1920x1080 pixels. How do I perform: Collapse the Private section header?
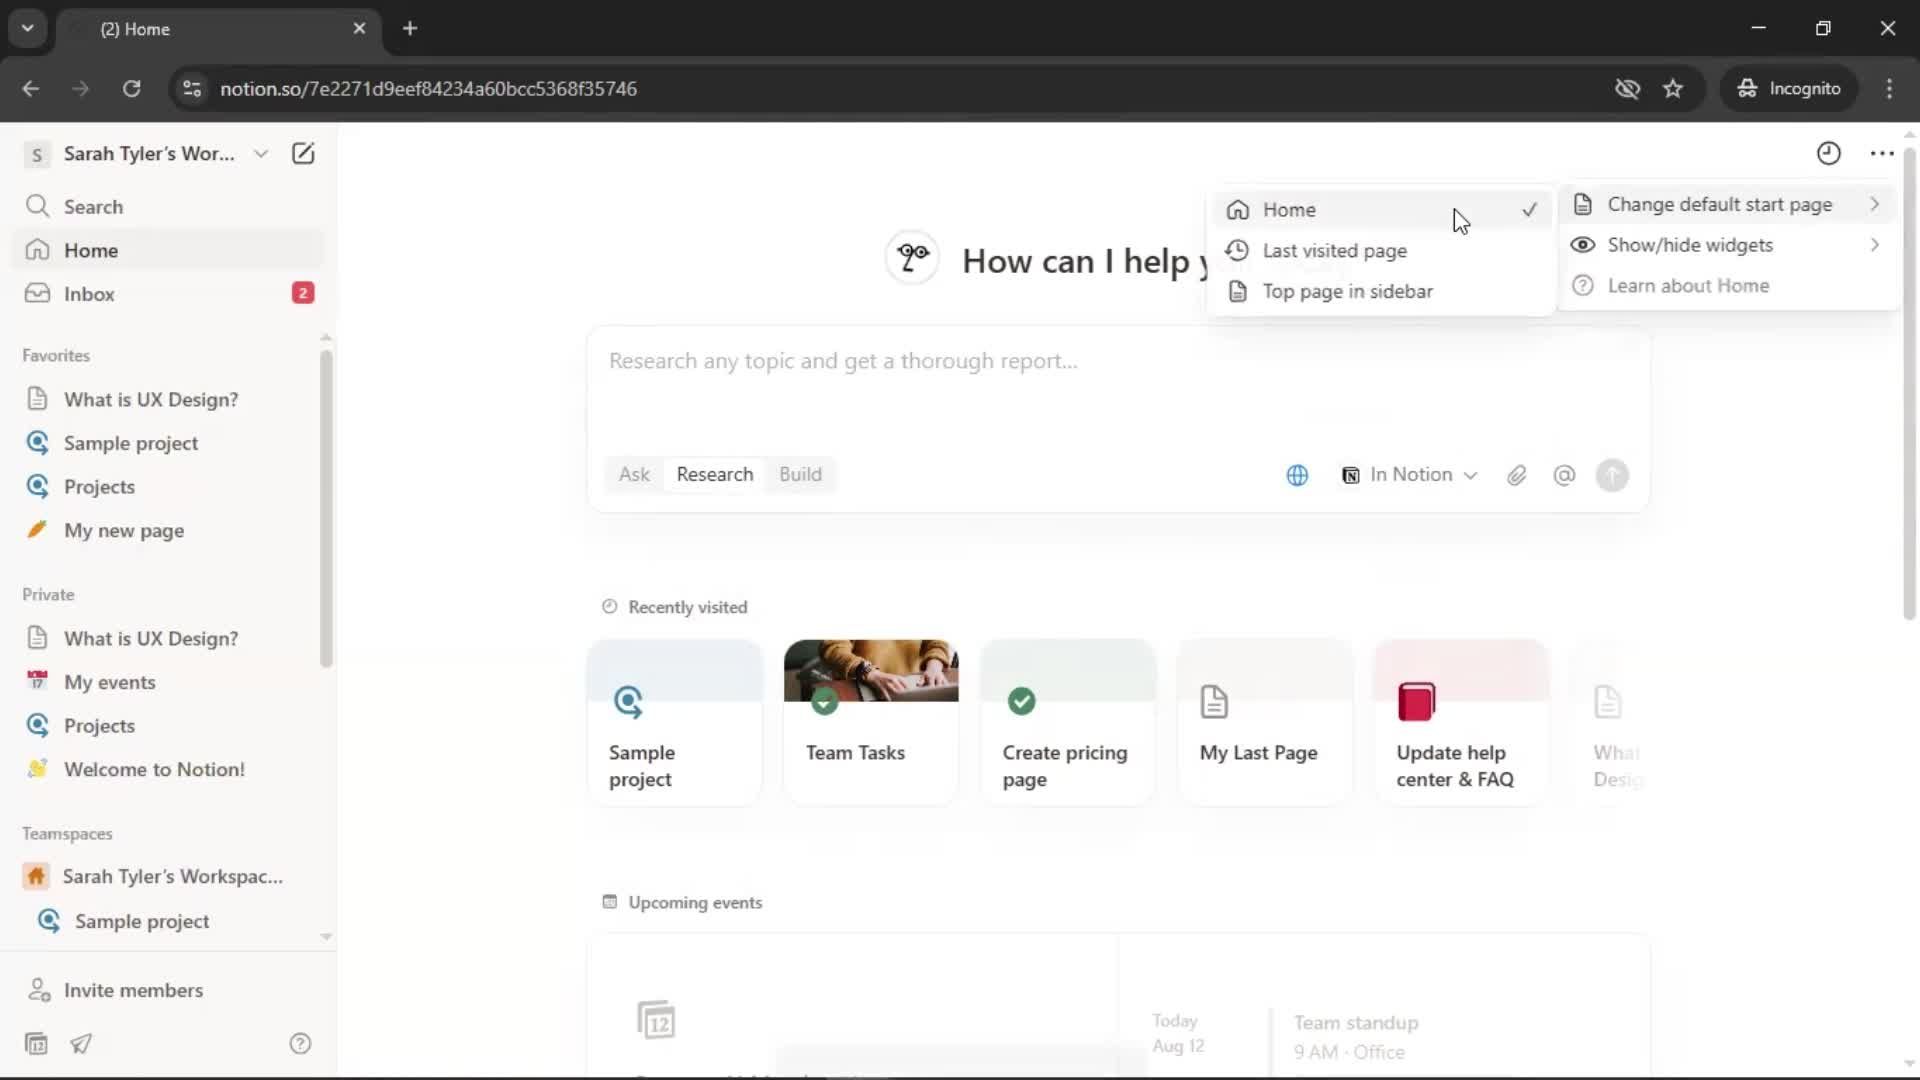point(48,595)
